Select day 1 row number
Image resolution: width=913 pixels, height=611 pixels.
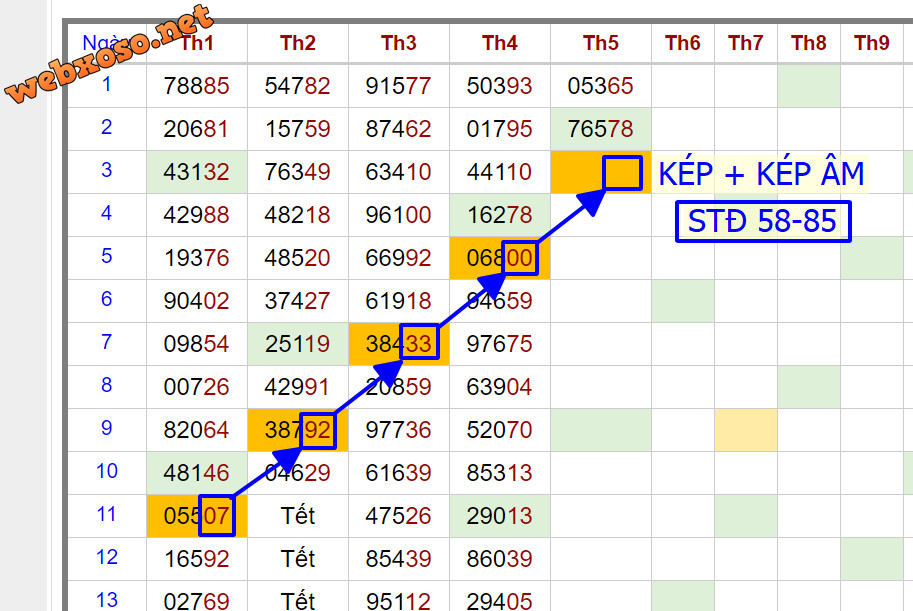pos(107,84)
